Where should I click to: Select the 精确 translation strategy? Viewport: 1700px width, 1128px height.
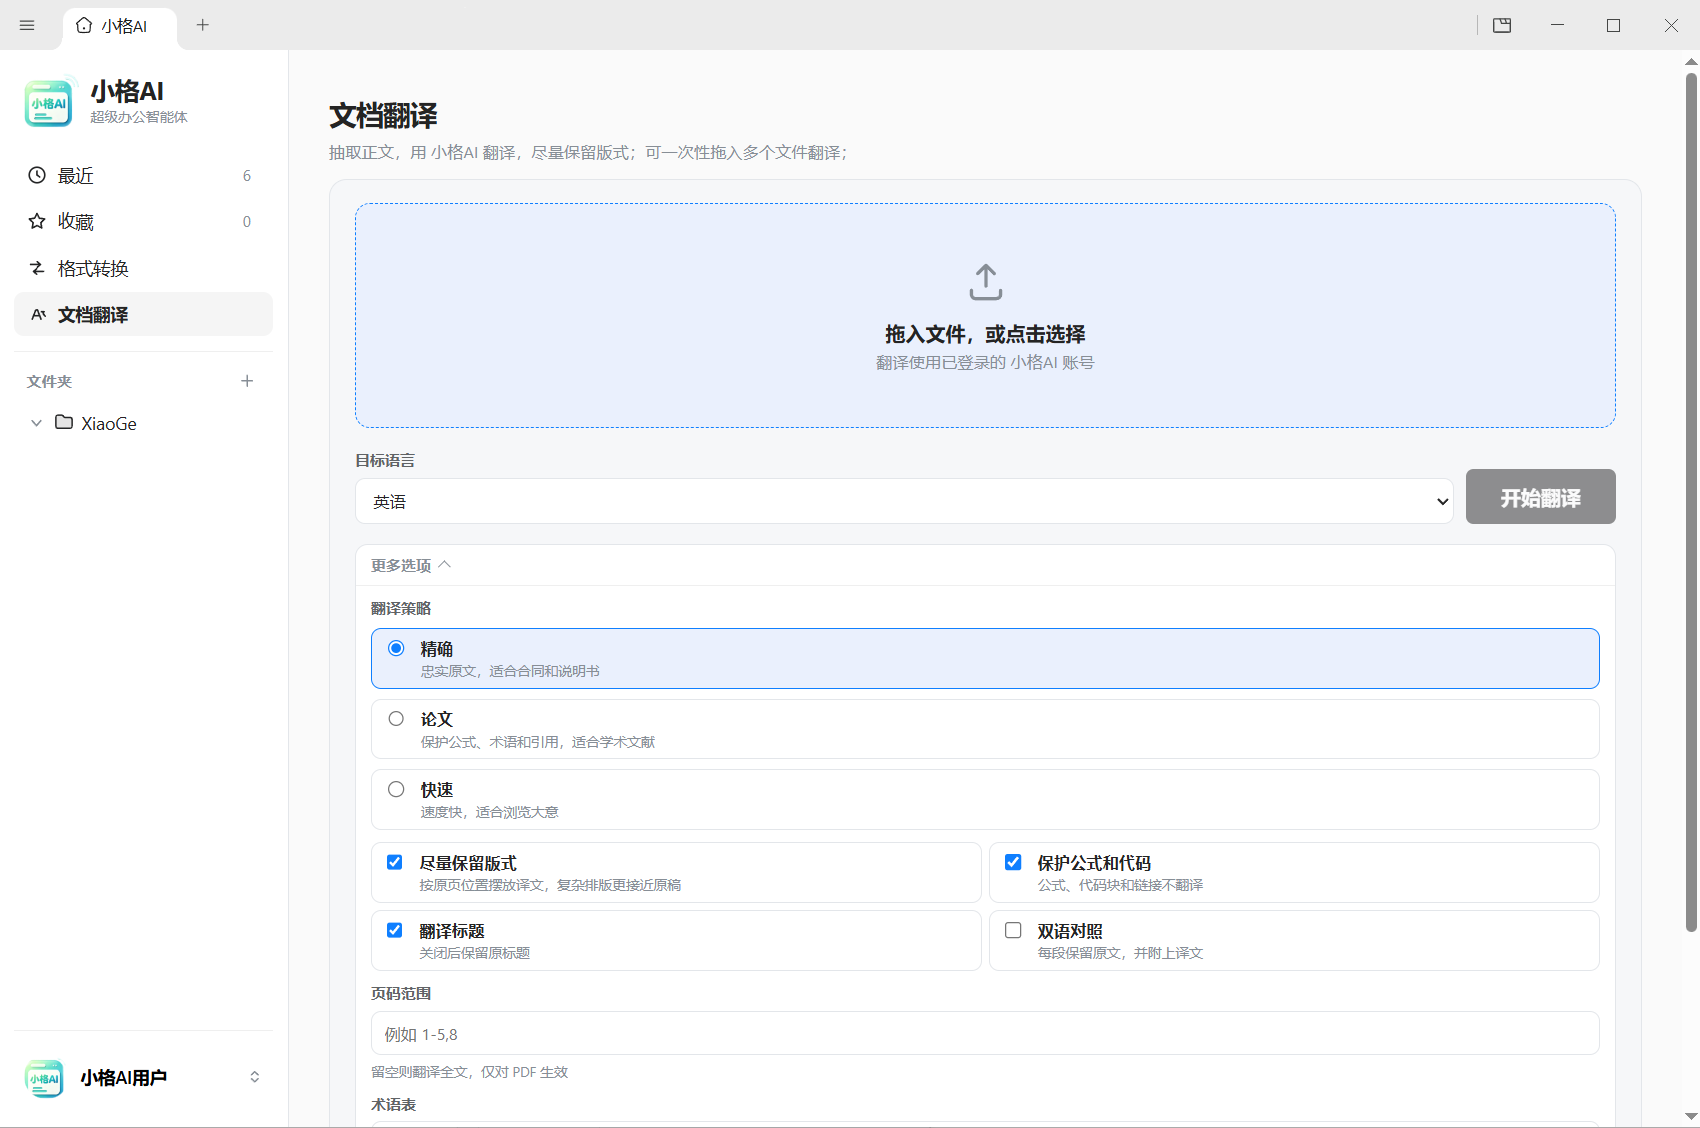396,648
